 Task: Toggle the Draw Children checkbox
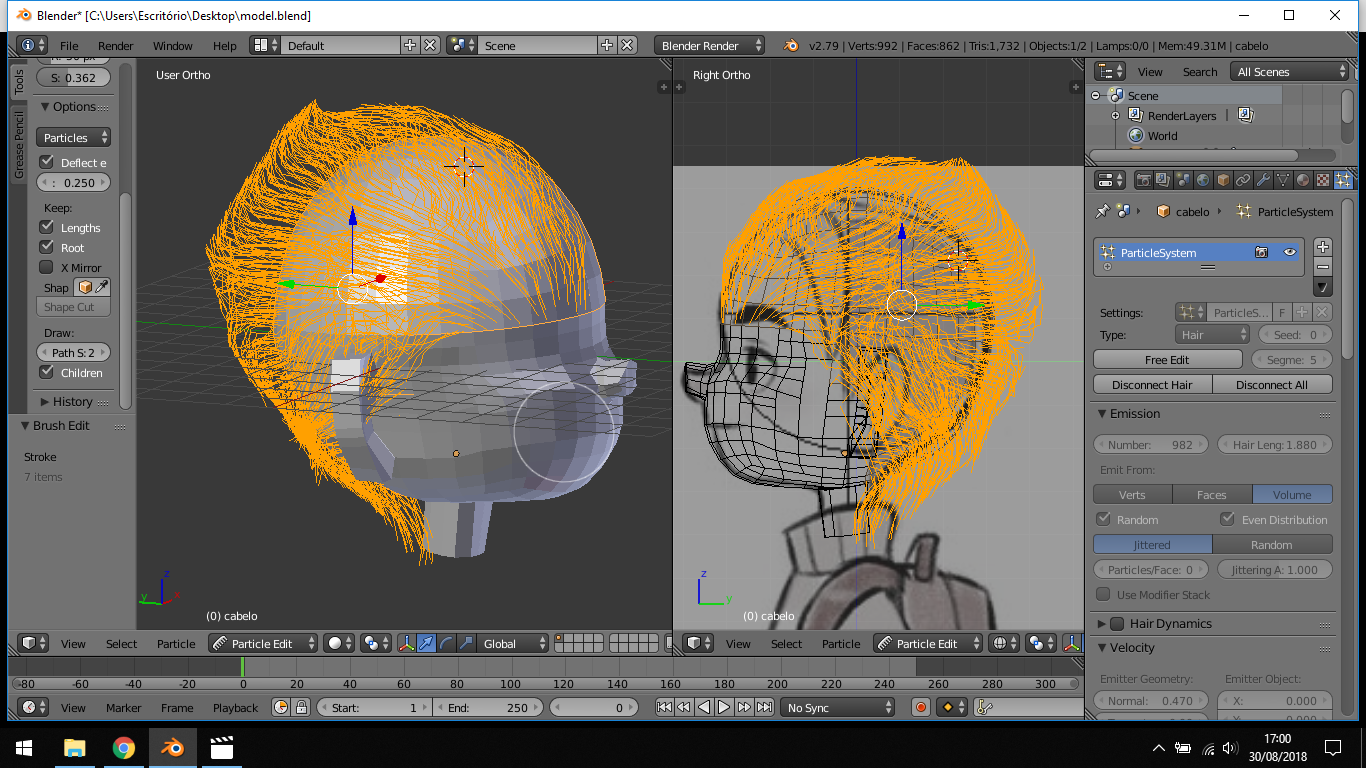coord(46,372)
